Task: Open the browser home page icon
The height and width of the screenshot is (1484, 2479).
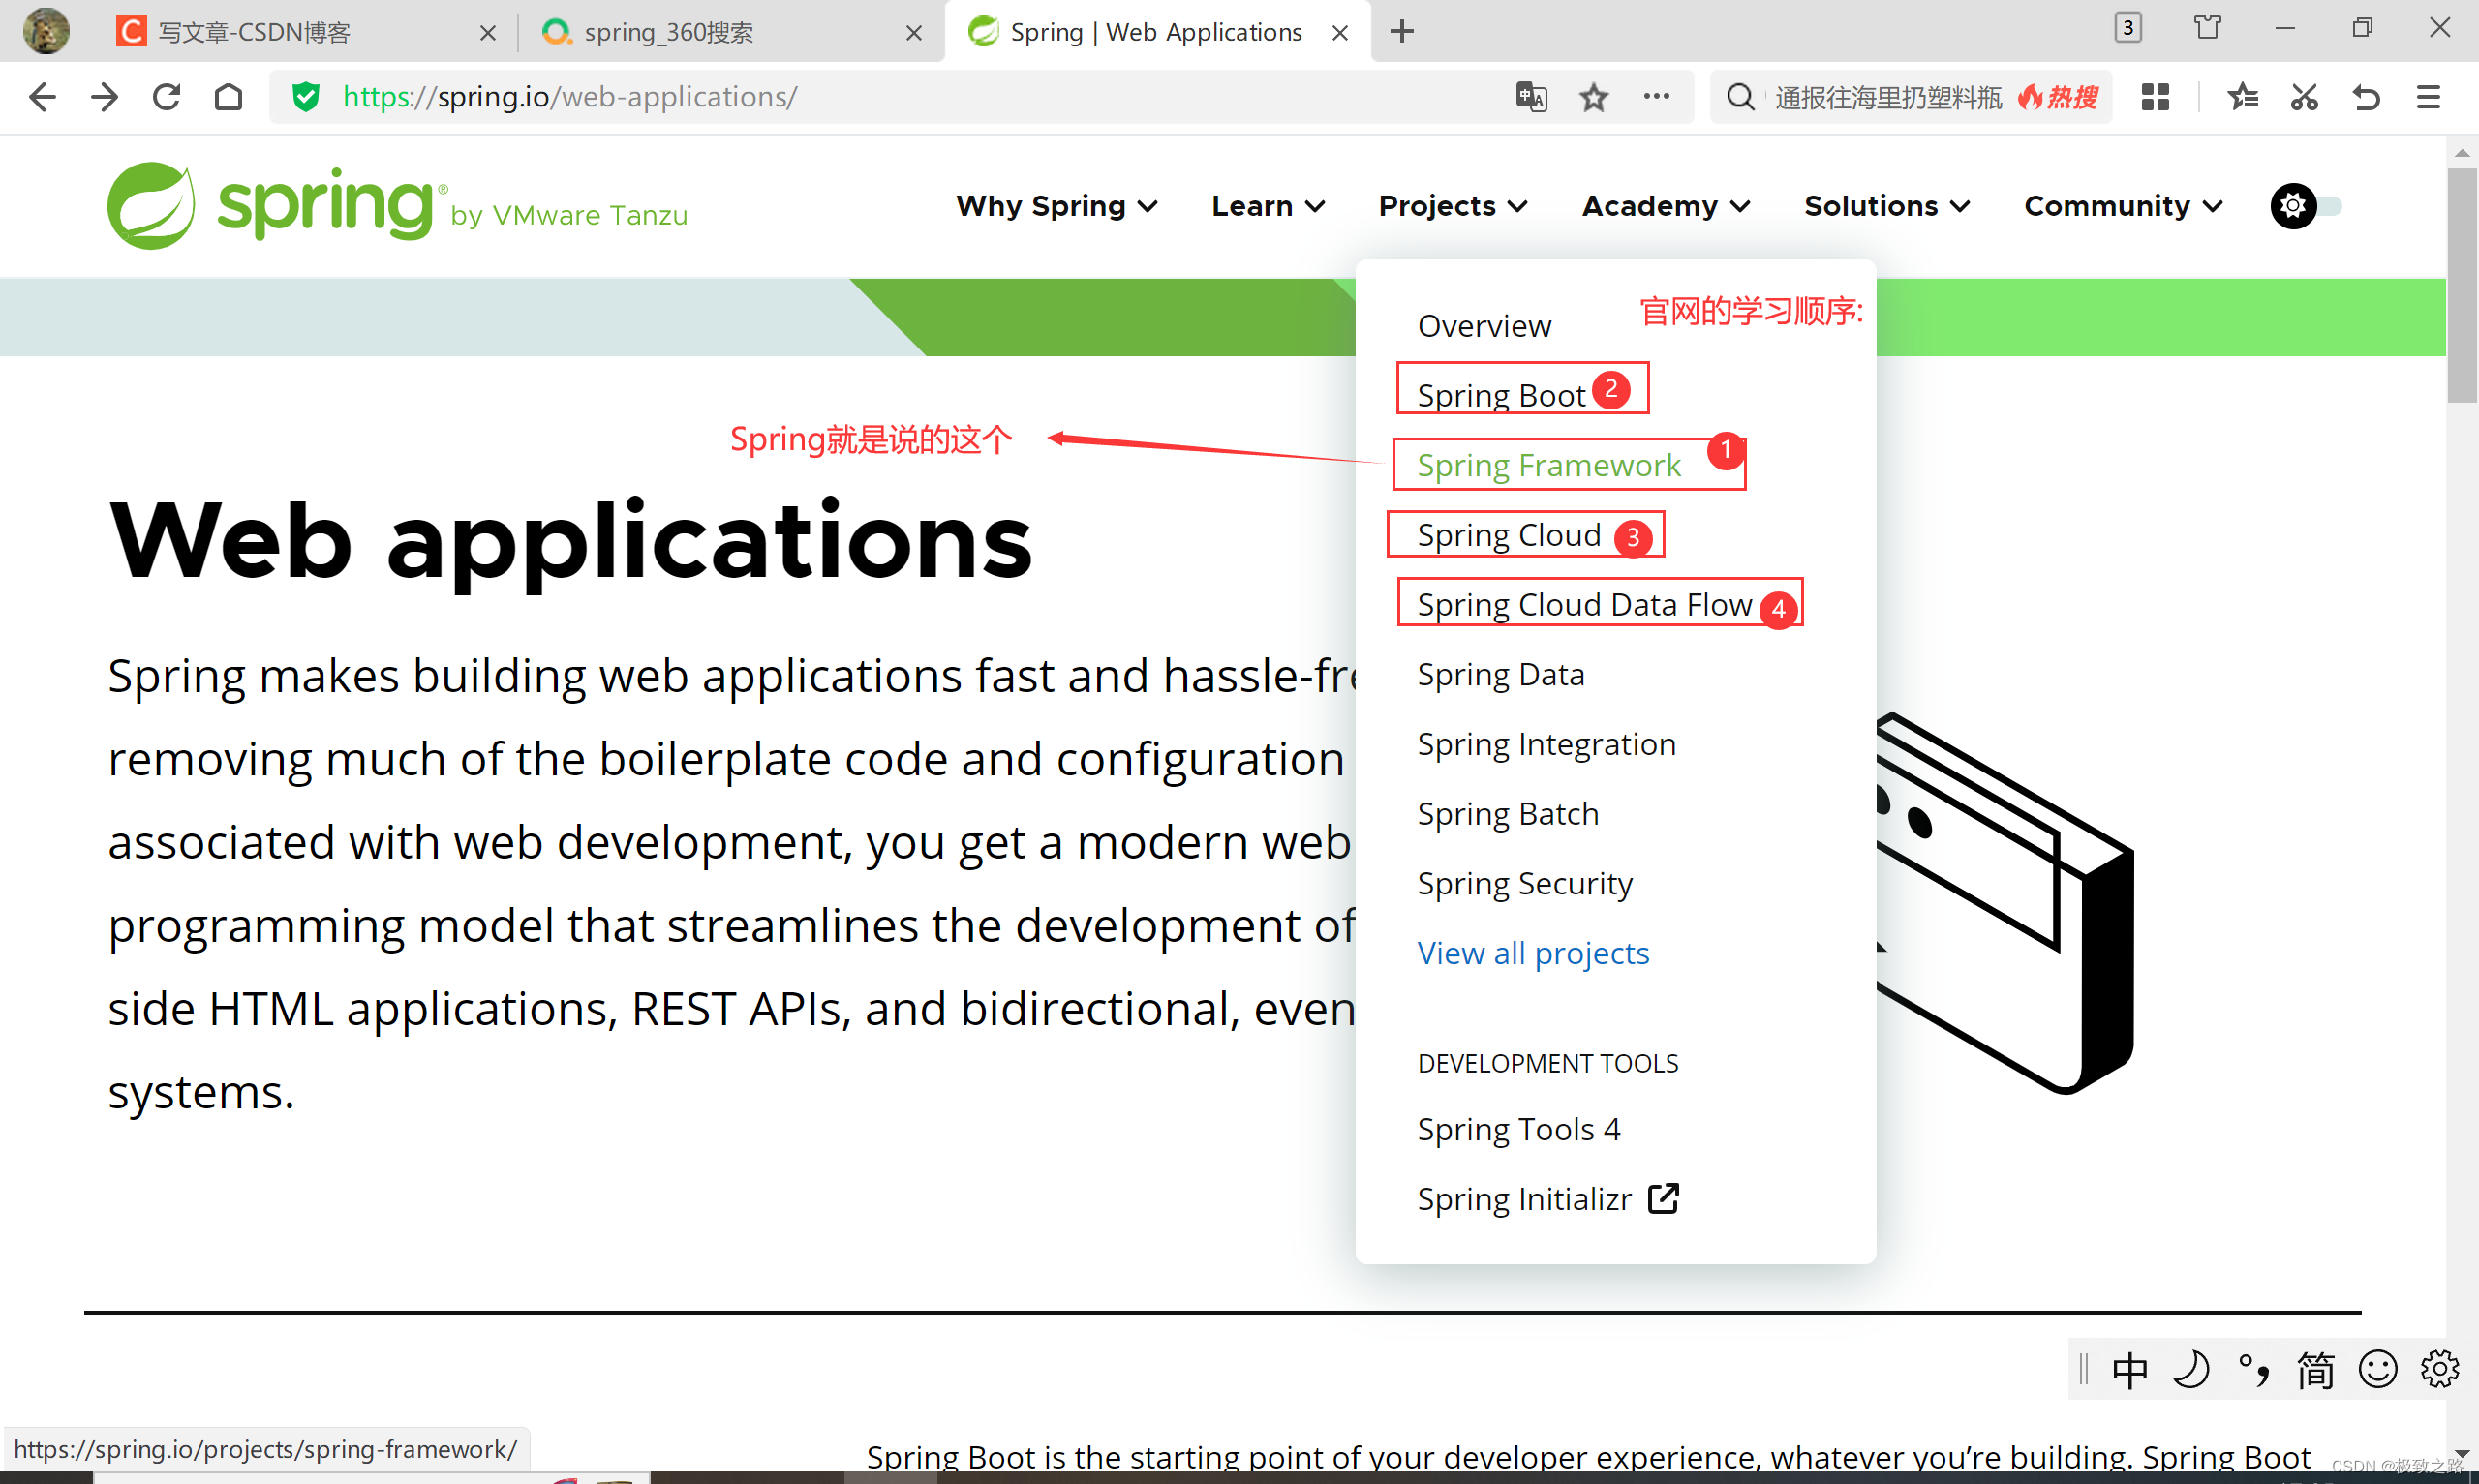Action: (229, 97)
